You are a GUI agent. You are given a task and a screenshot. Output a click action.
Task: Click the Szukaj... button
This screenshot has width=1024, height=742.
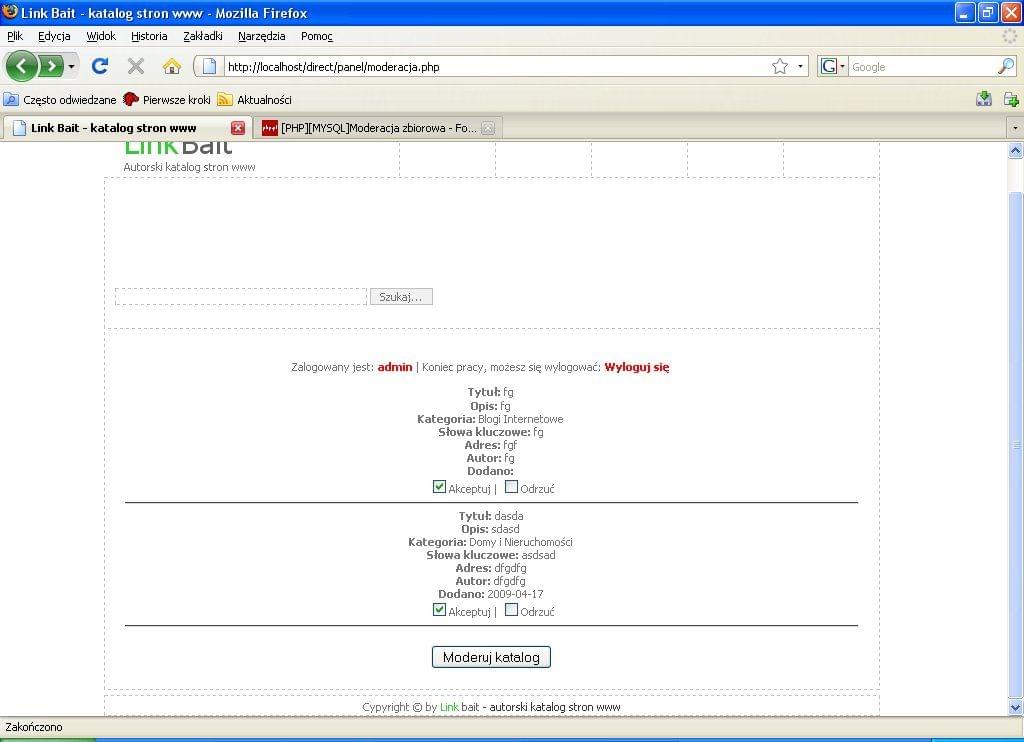401,297
